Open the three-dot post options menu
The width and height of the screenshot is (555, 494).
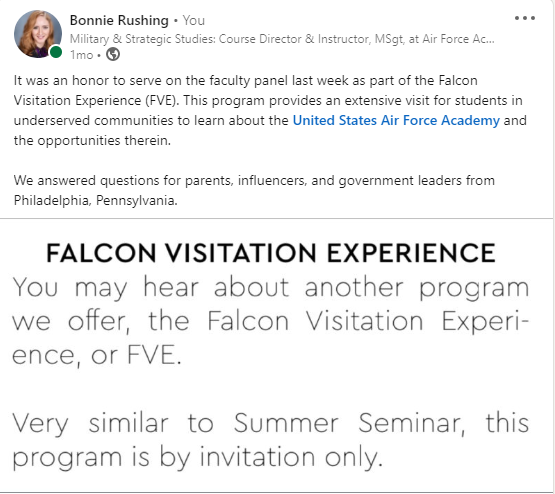(525, 18)
